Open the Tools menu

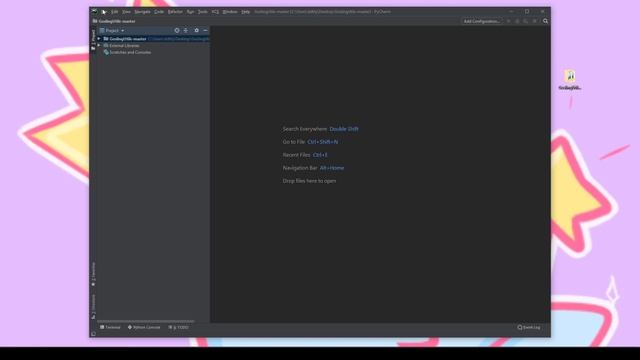[x=202, y=12]
